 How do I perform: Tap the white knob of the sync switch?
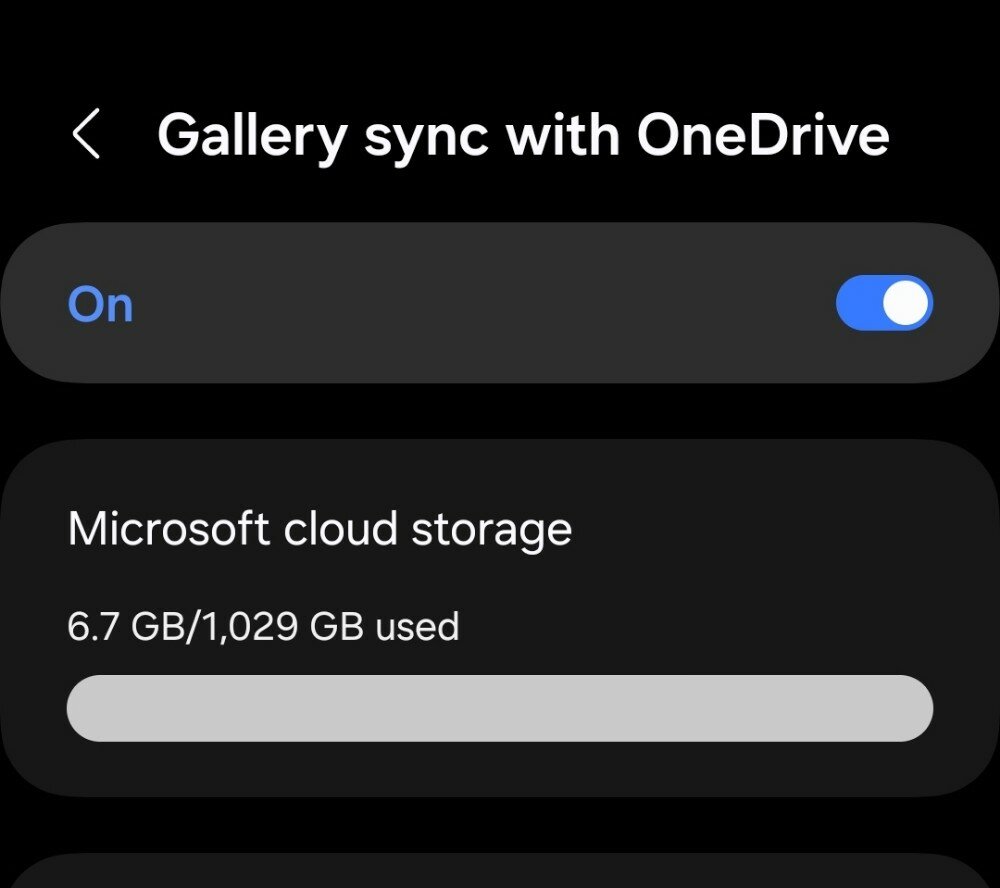click(x=906, y=303)
